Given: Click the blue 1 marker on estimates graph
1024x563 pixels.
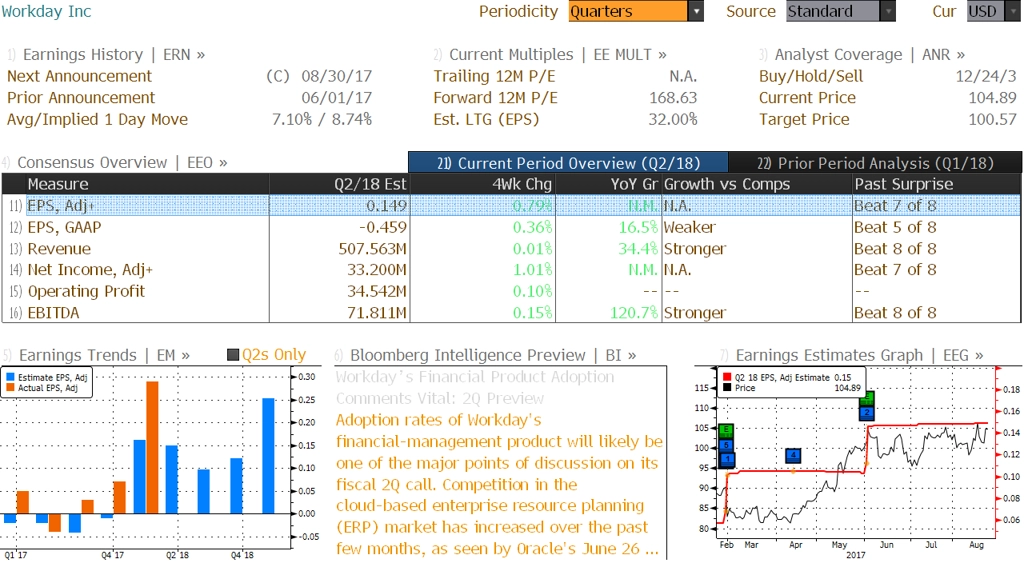Looking at the screenshot, I should 726,460.
